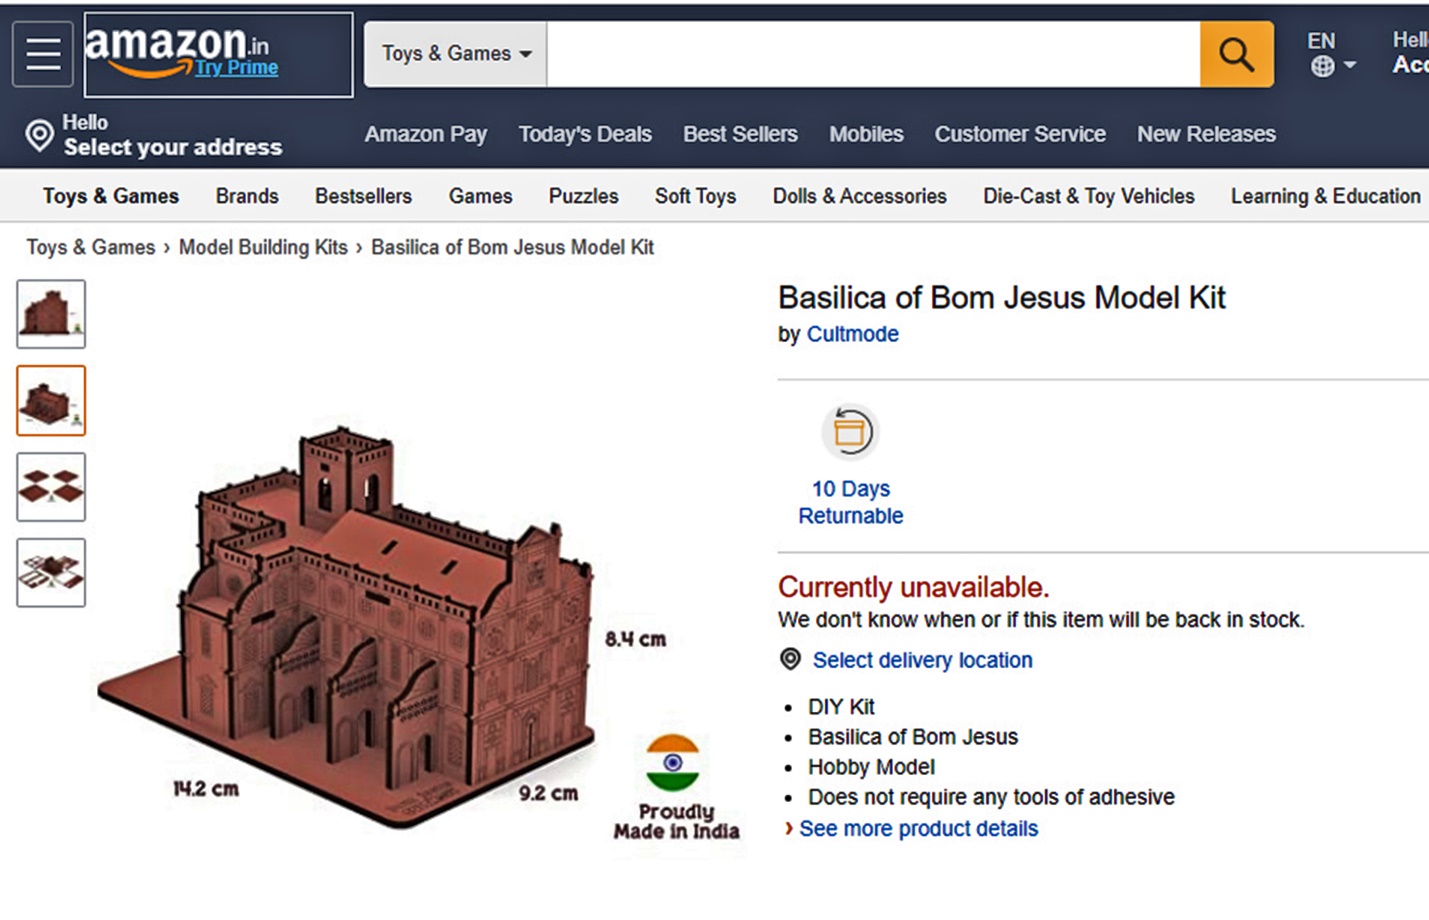Viewport: 1429px width, 920px height.
Task: Click the Cultmode brand link
Action: coord(852,334)
